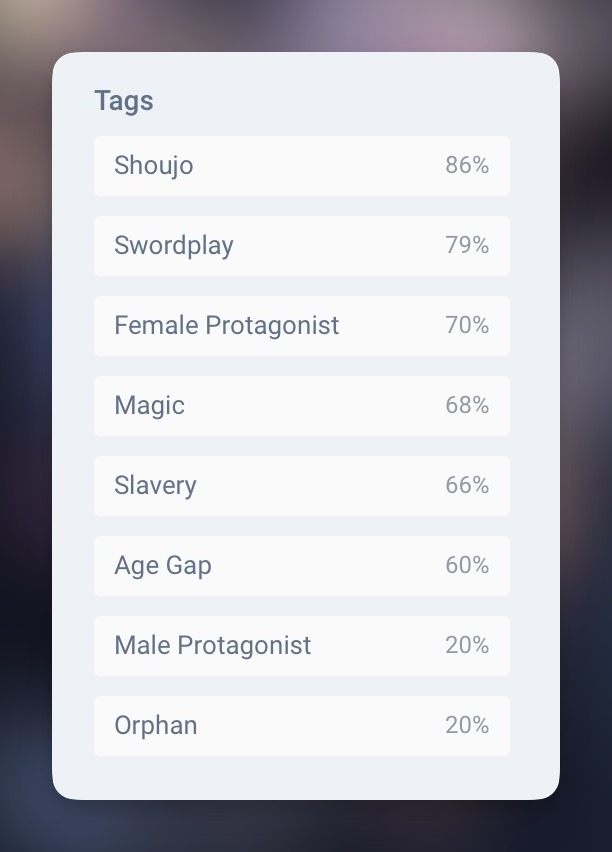
Task: Open the Shoujo tag
Action: [302, 166]
